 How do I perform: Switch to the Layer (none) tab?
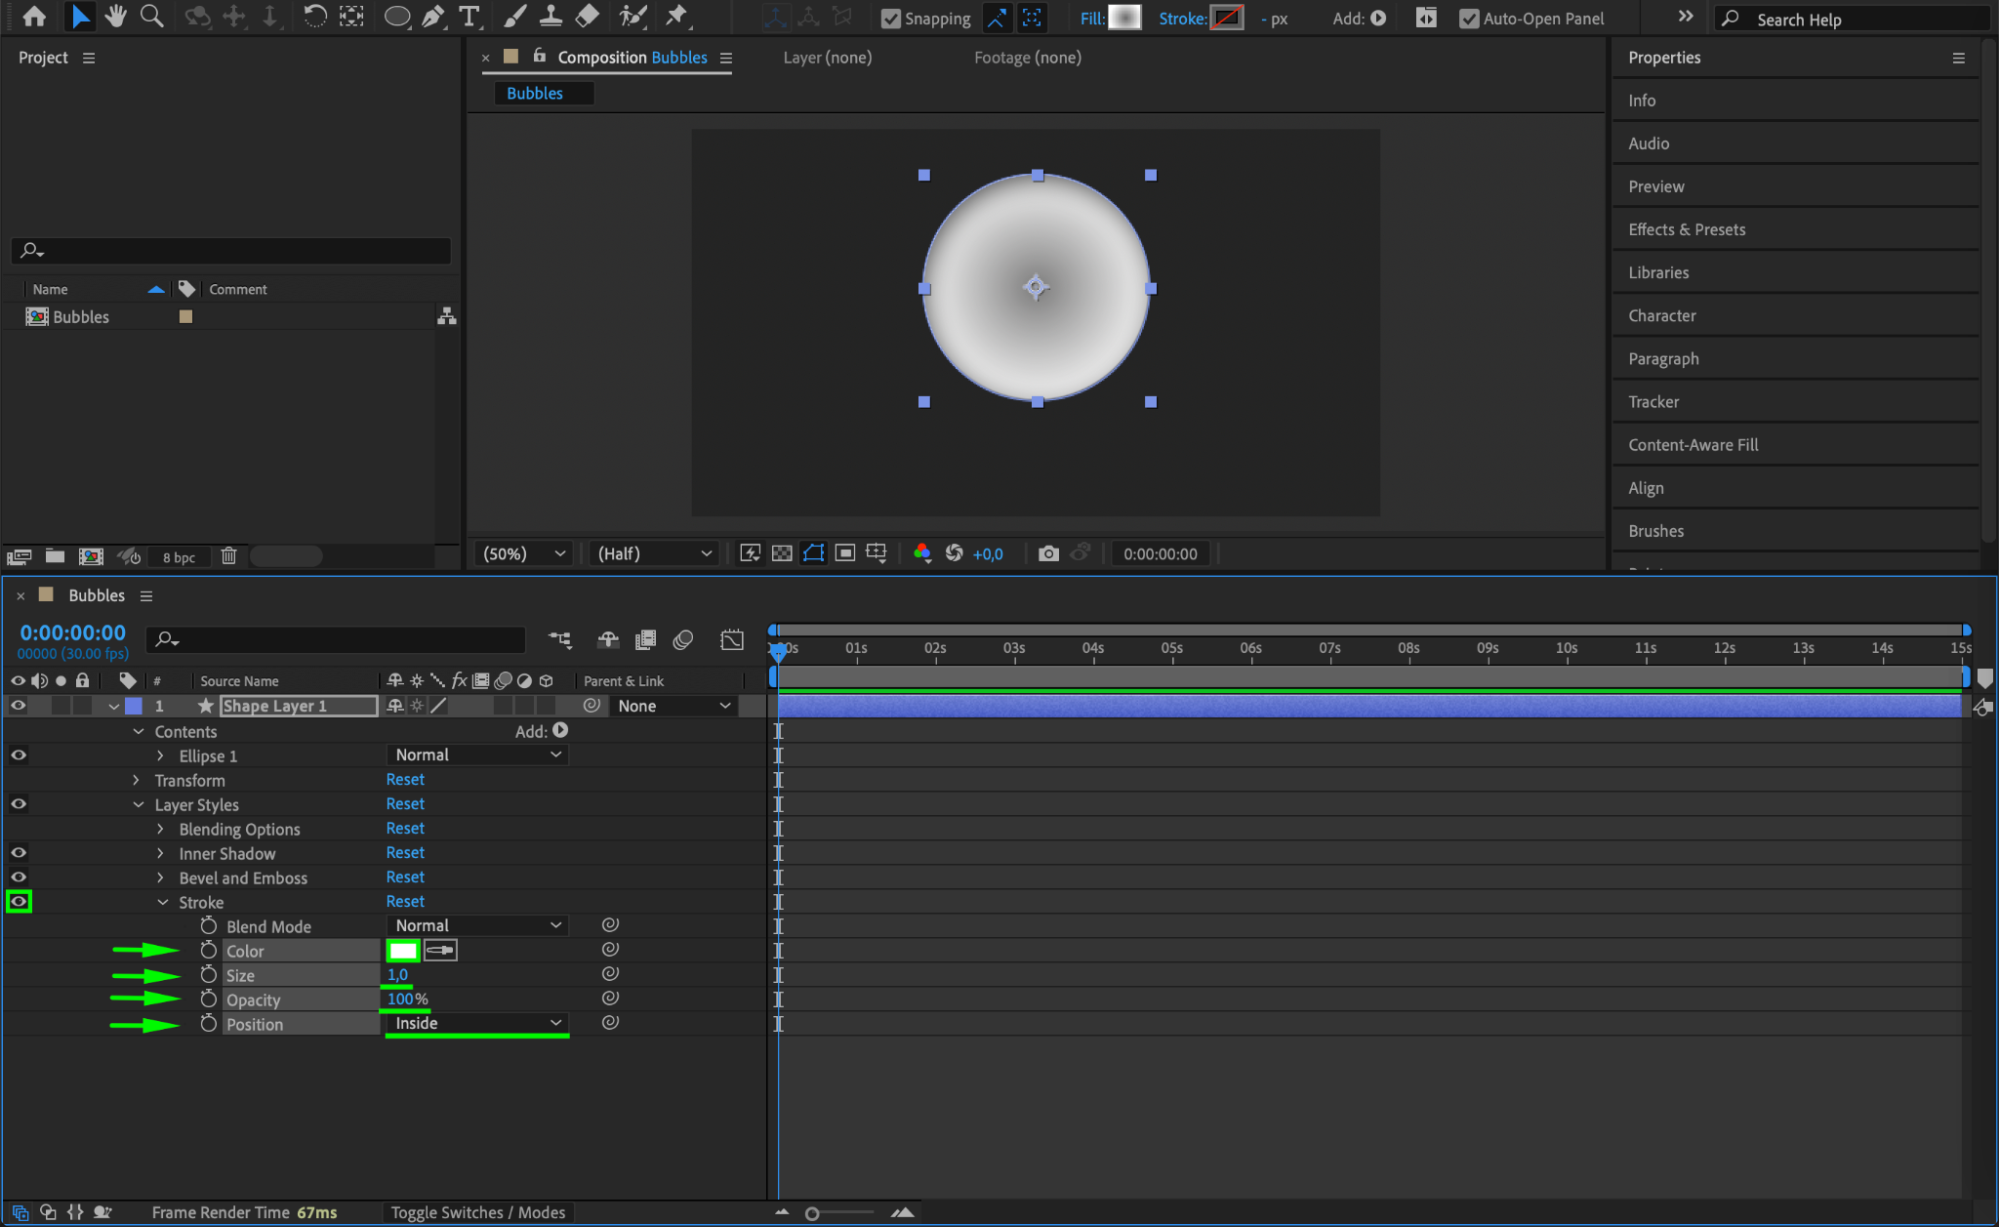click(827, 57)
